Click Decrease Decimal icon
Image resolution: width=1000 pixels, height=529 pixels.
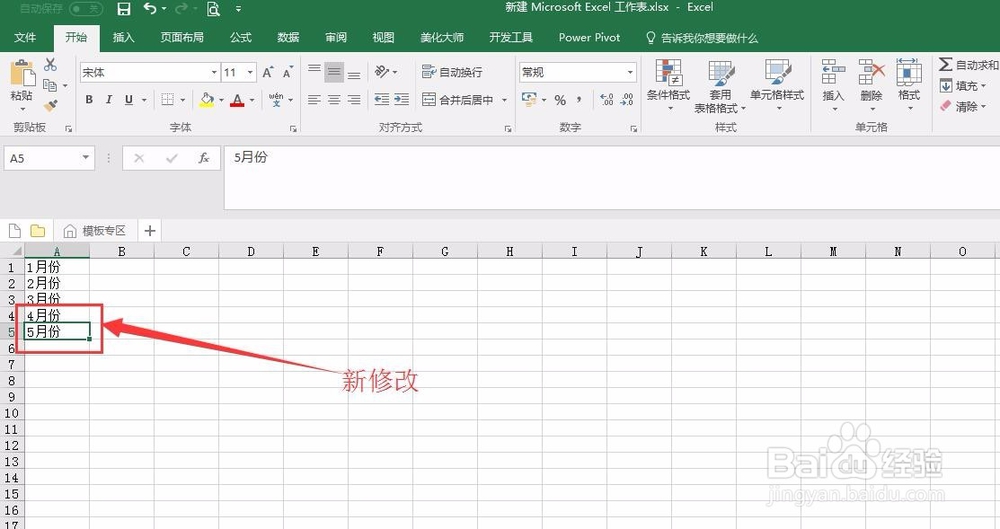627,100
